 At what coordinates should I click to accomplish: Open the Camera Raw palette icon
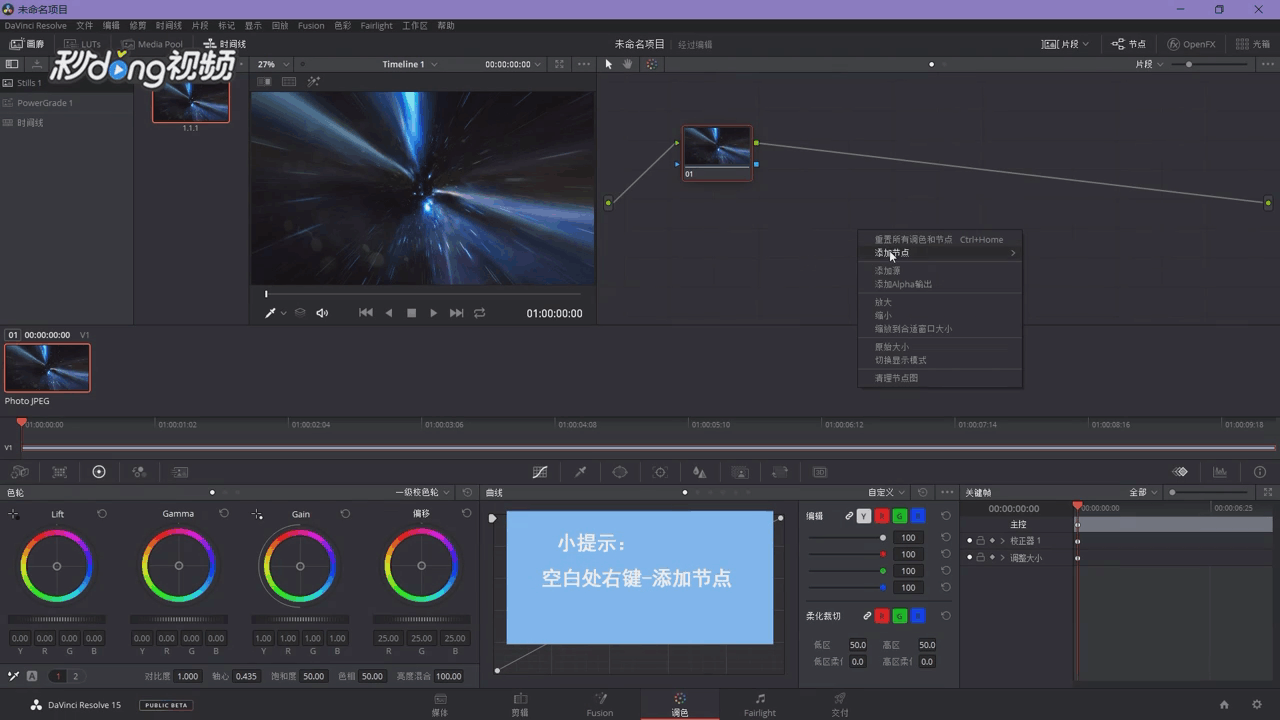[x=20, y=472]
